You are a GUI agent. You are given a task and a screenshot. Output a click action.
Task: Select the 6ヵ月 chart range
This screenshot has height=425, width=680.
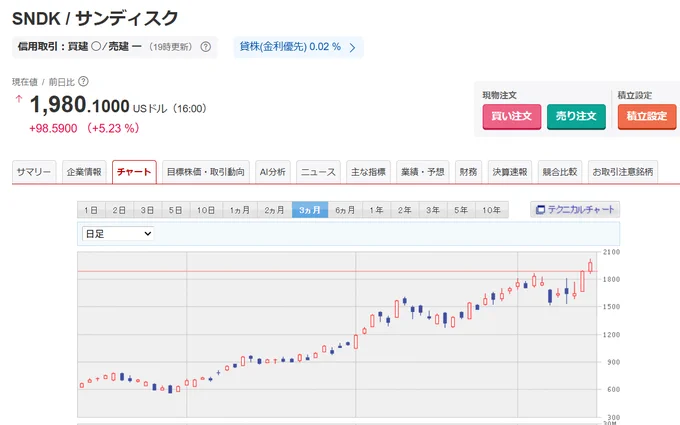pyautogui.click(x=345, y=210)
